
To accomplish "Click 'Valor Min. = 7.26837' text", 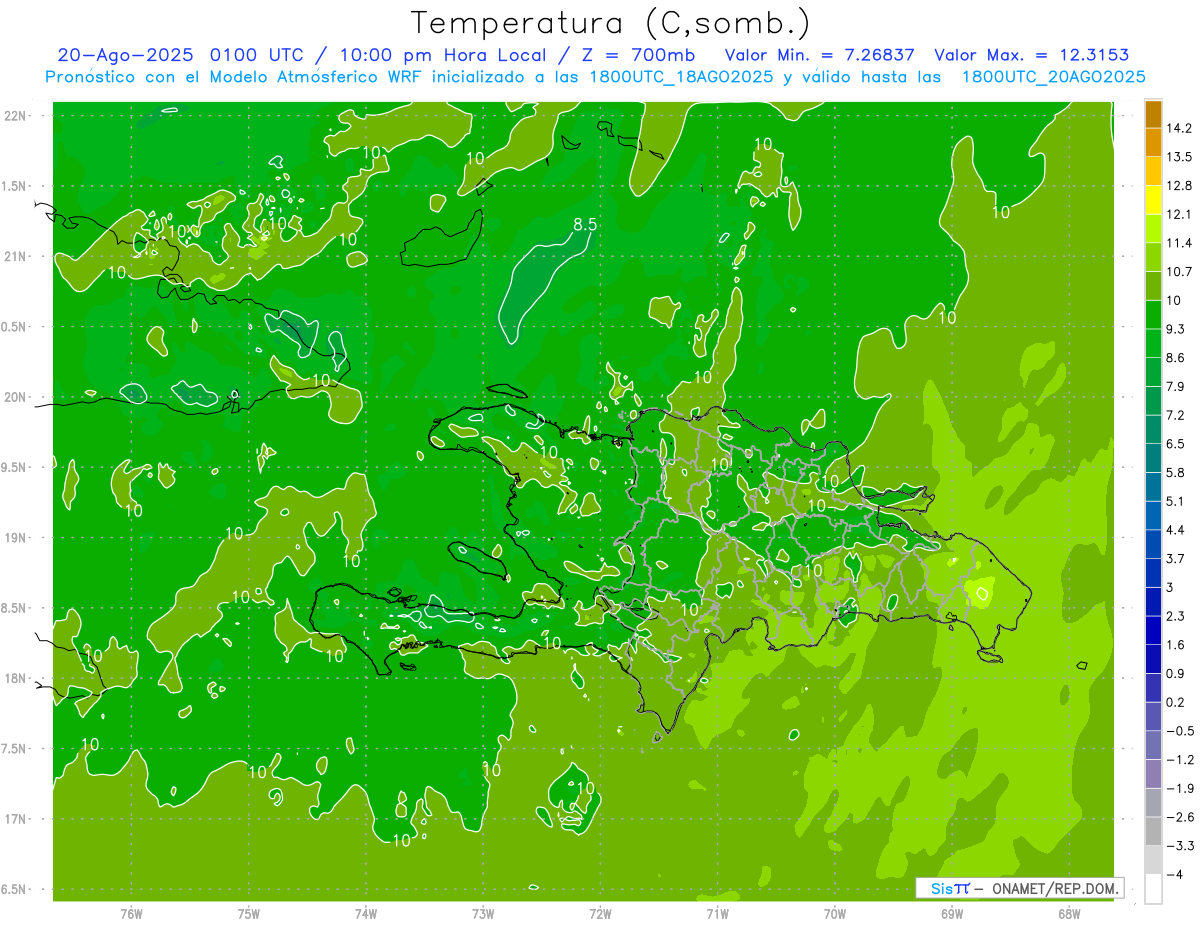I will click(820, 55).
